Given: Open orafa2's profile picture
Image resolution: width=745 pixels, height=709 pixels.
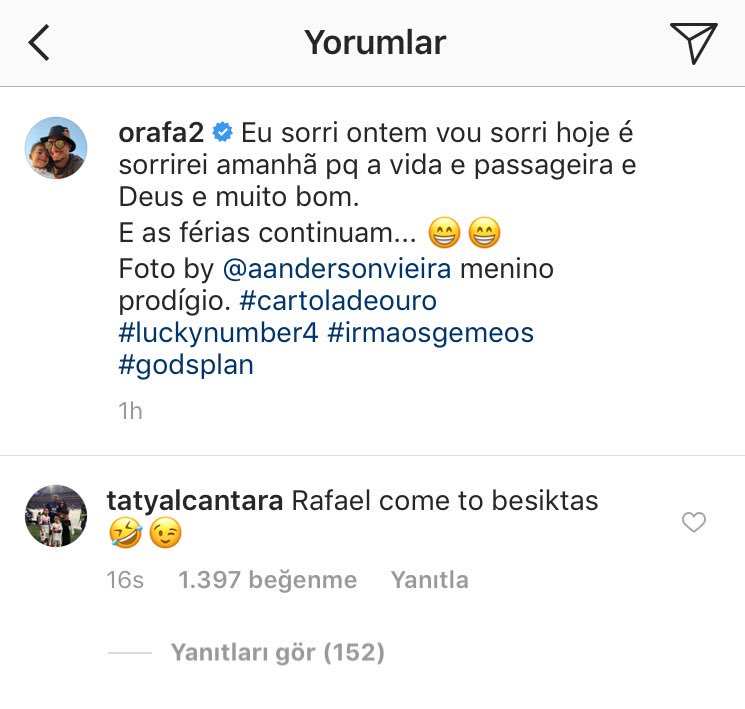Looking at the screenshot, I should pos(56,148).
